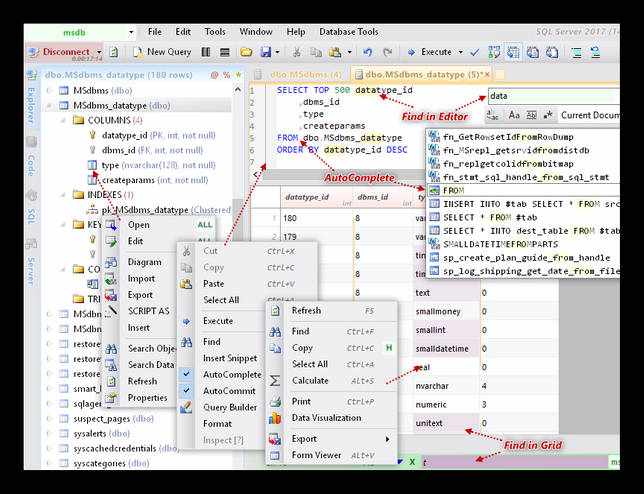The image size is (644, 494).
Task: Click explorer scrollbar up arrow
Action: [238, 90]
